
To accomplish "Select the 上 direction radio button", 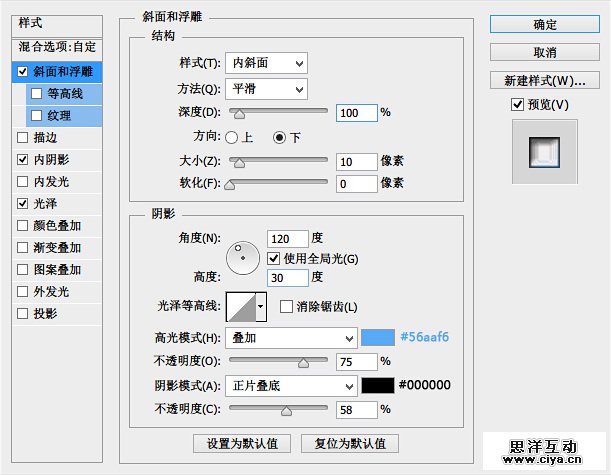I will coord(232,137).
